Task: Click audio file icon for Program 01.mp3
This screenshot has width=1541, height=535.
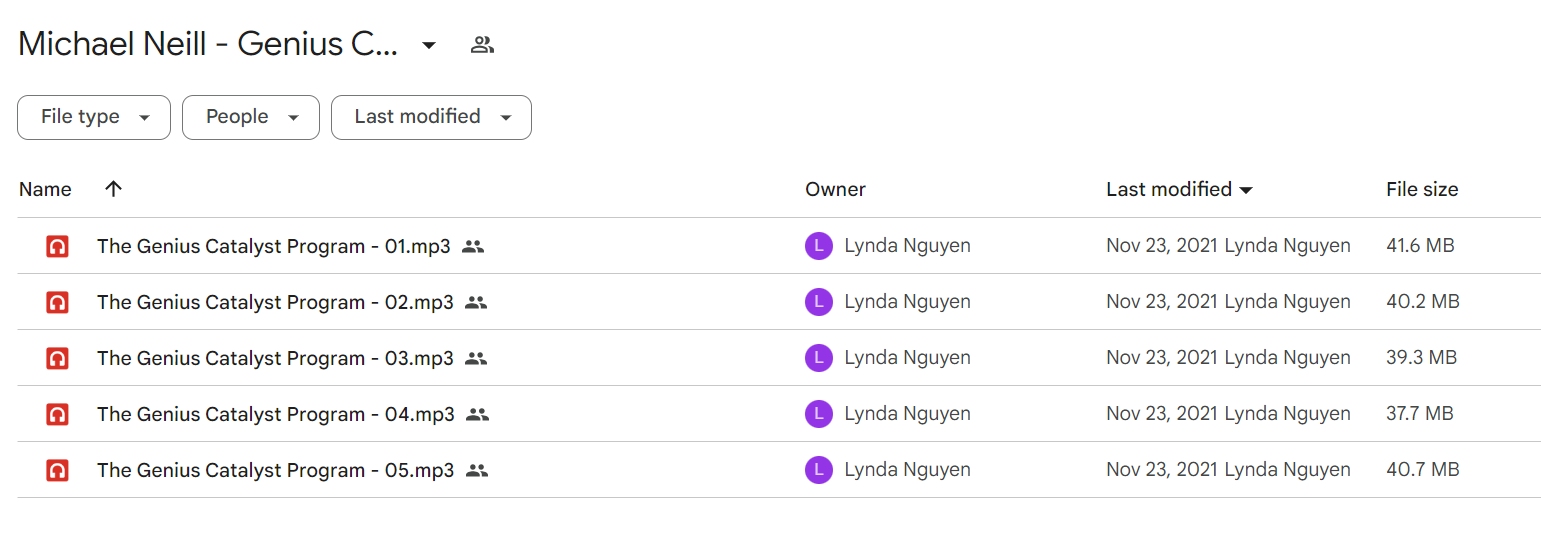Action: (57, 246)
